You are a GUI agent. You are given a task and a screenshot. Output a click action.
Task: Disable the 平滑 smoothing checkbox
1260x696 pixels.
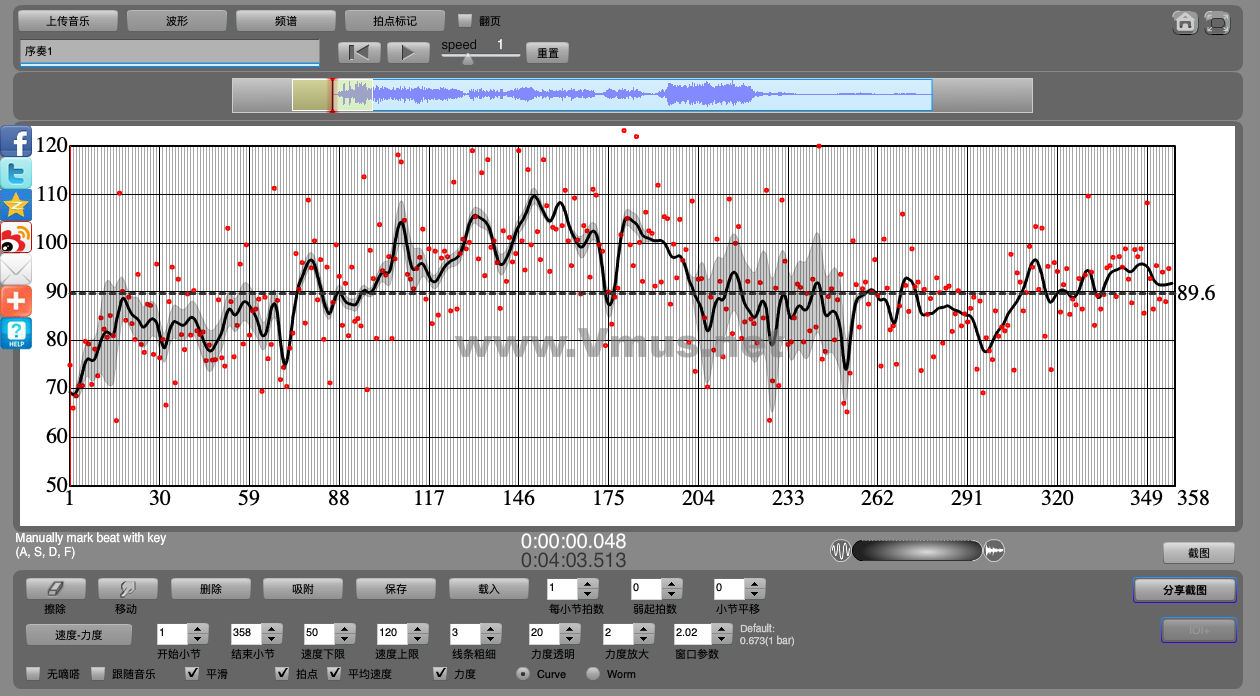pos(193,674)
